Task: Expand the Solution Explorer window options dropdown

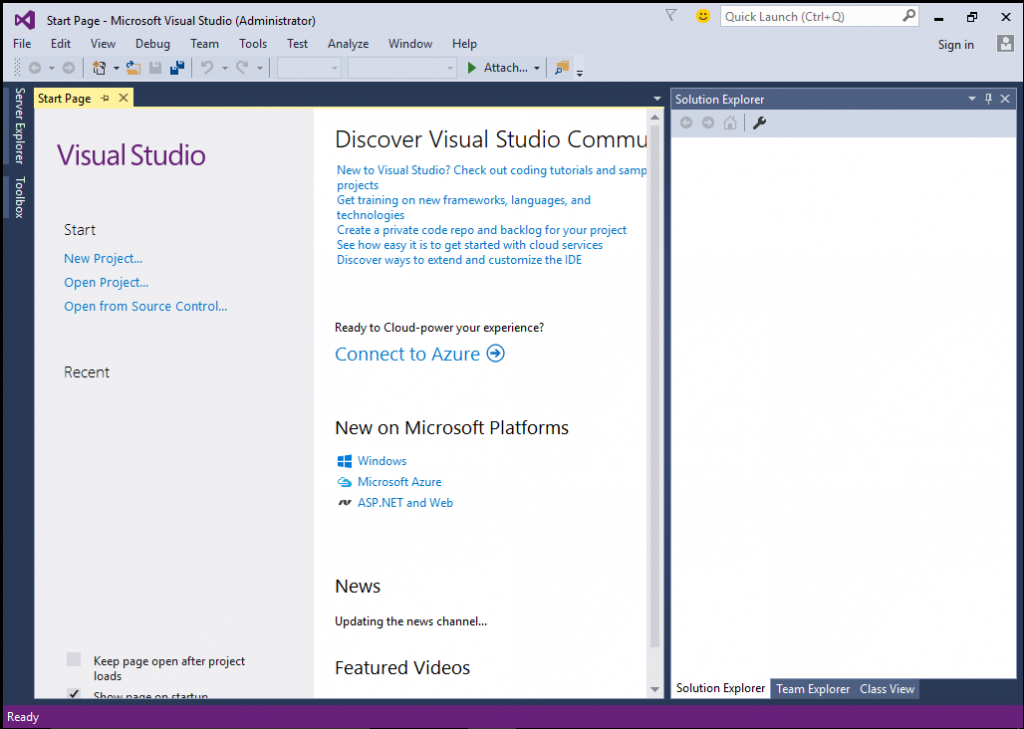Action: [972, 99]
